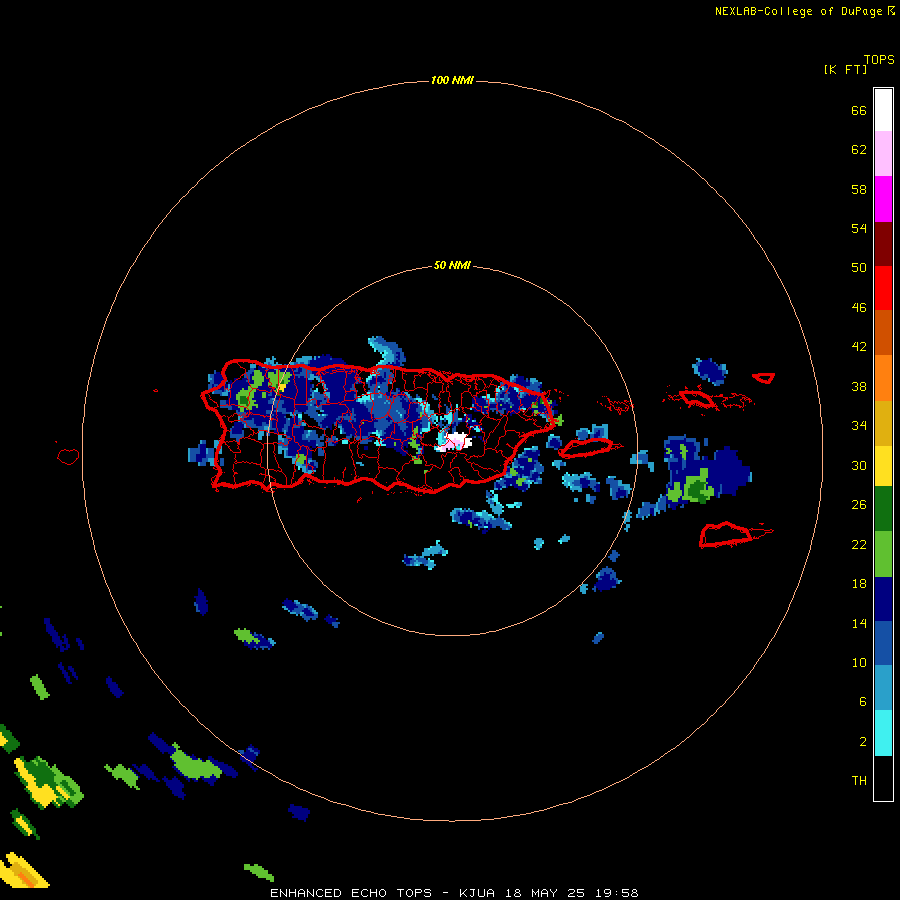Select the bright red legend swatch
Screen dimensions: 900x900
pos(883,288)
